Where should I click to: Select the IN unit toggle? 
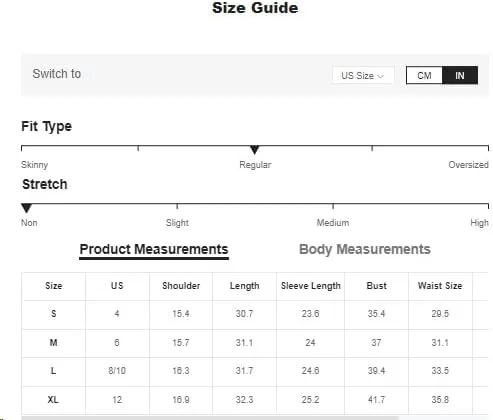(460, 75)
